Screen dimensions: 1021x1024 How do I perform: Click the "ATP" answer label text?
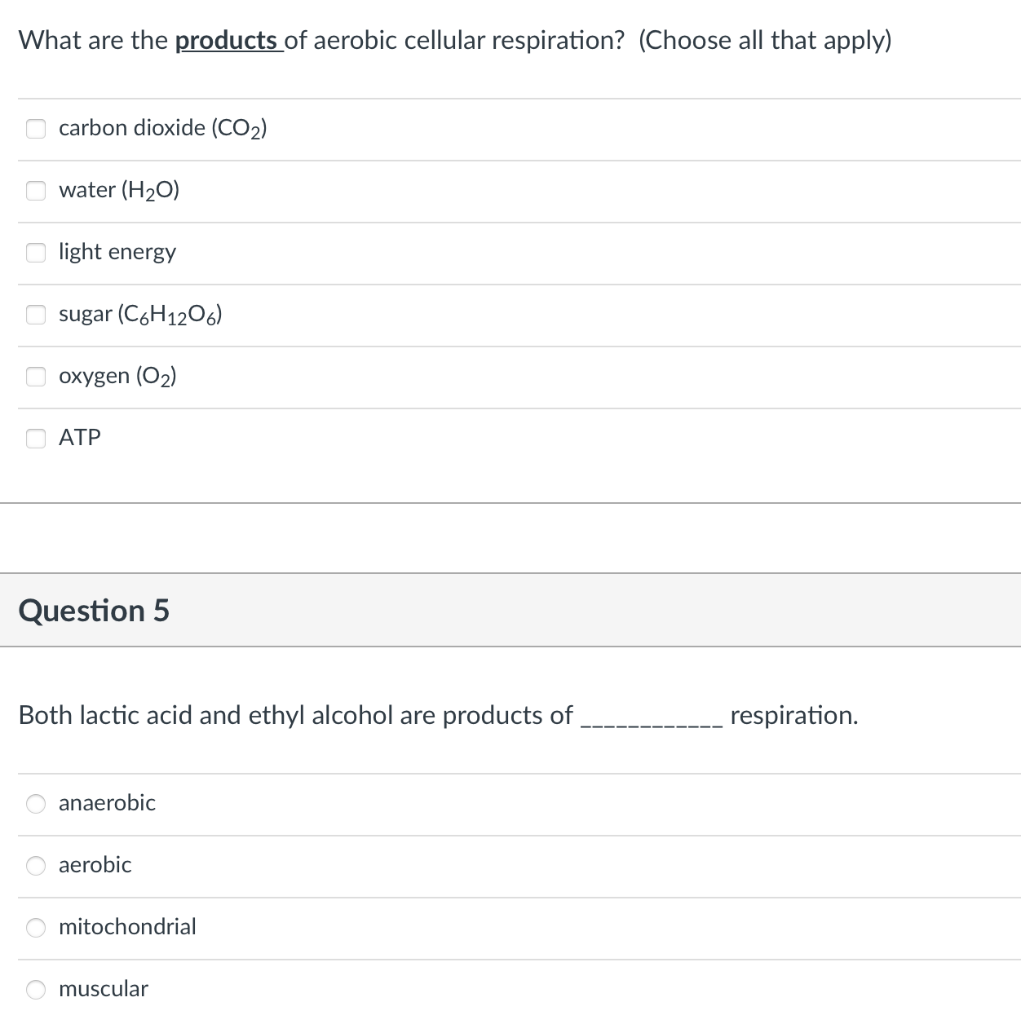80,438
